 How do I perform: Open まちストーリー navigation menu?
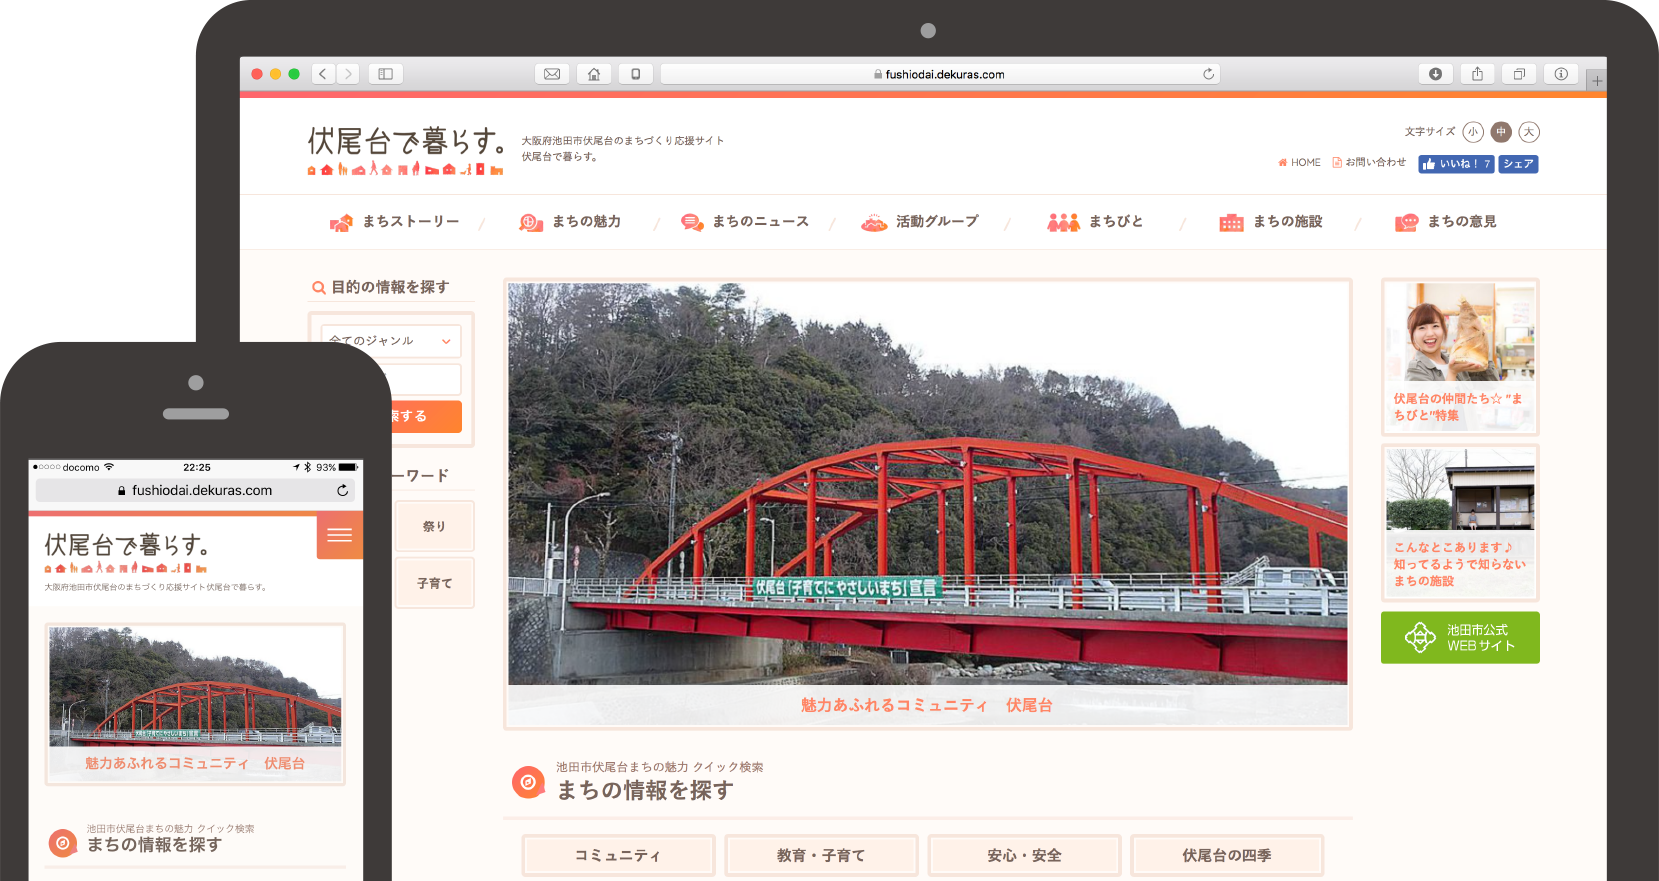click(x=395, y=222)
